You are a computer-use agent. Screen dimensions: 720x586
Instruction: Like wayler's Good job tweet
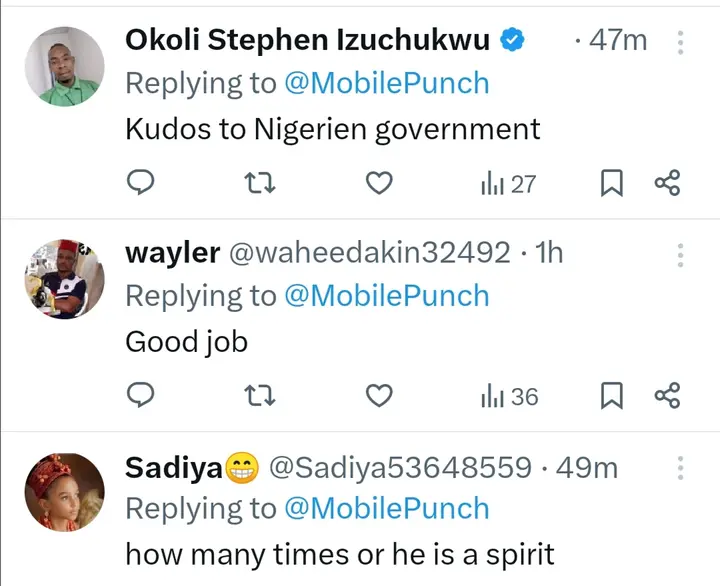click(x=378, y=397)
